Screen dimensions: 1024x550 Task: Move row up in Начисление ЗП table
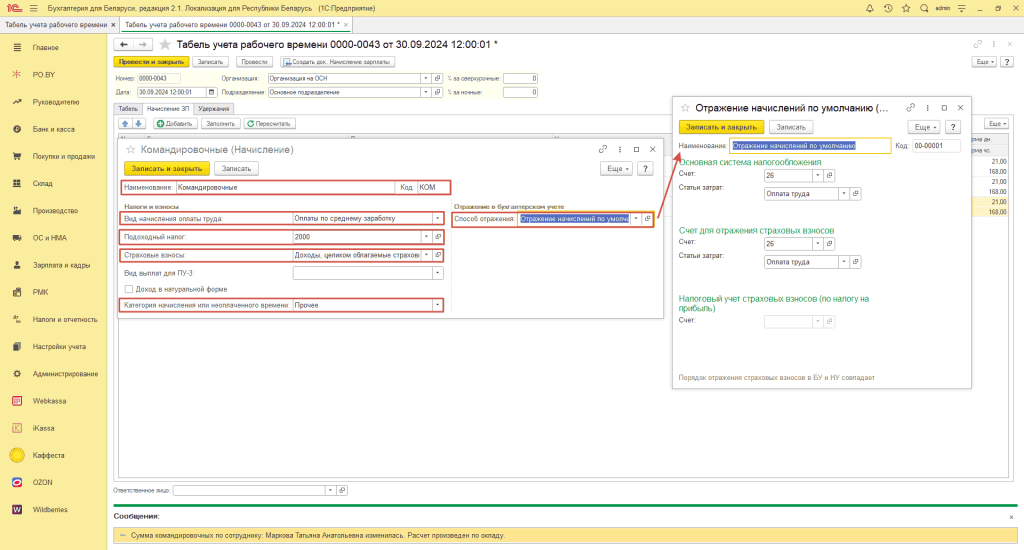[125, 123]
